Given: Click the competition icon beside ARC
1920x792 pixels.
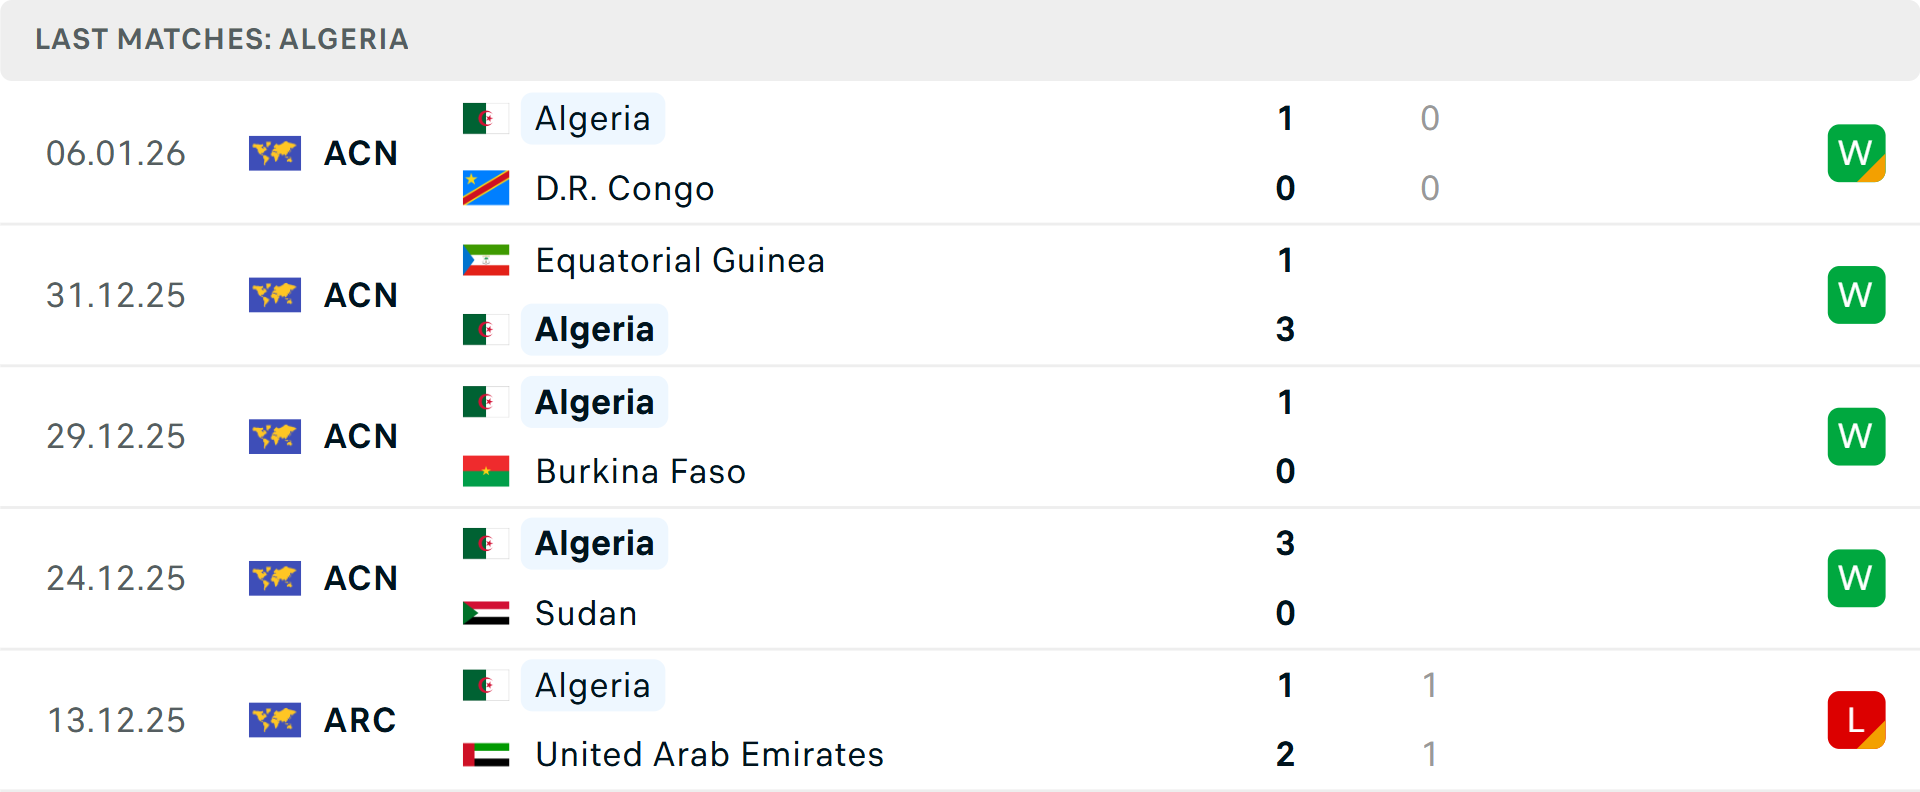Looking at the screenshot, I should (275, 720).
